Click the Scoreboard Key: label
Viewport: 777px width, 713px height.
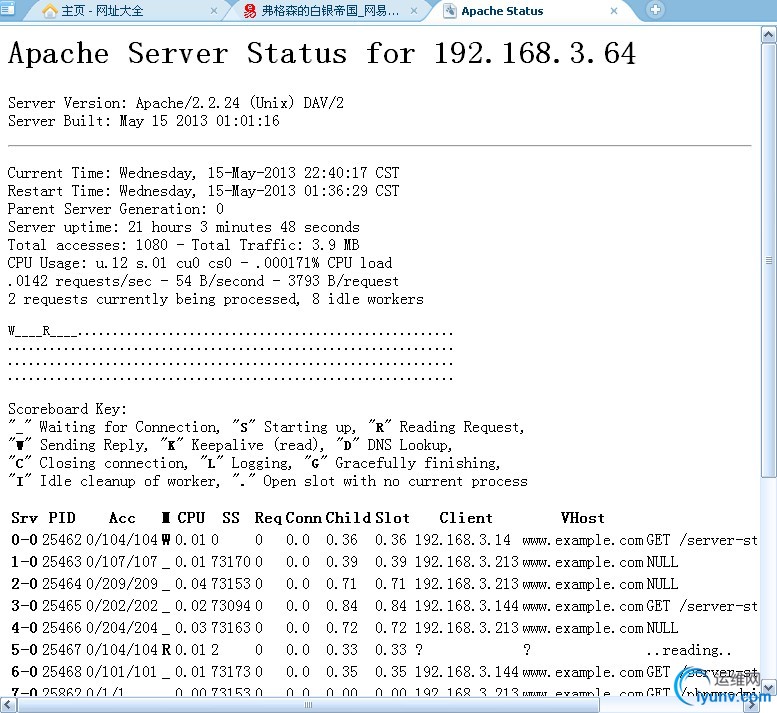click(x=67, y=409)
